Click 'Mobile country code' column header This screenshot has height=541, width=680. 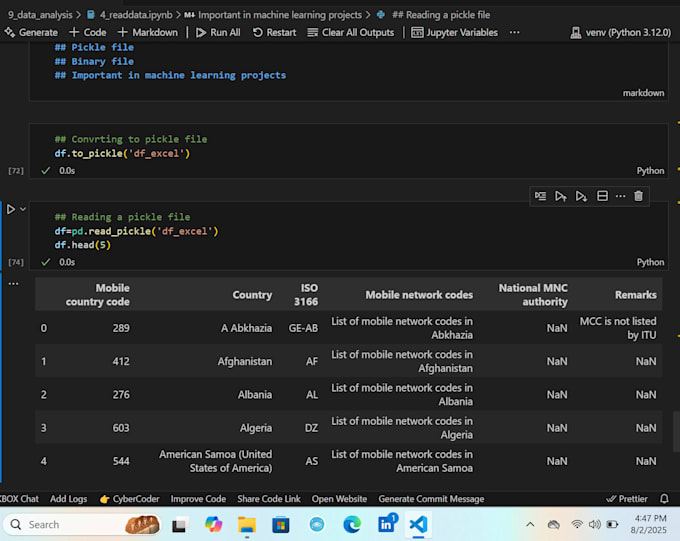click(98, 295)
